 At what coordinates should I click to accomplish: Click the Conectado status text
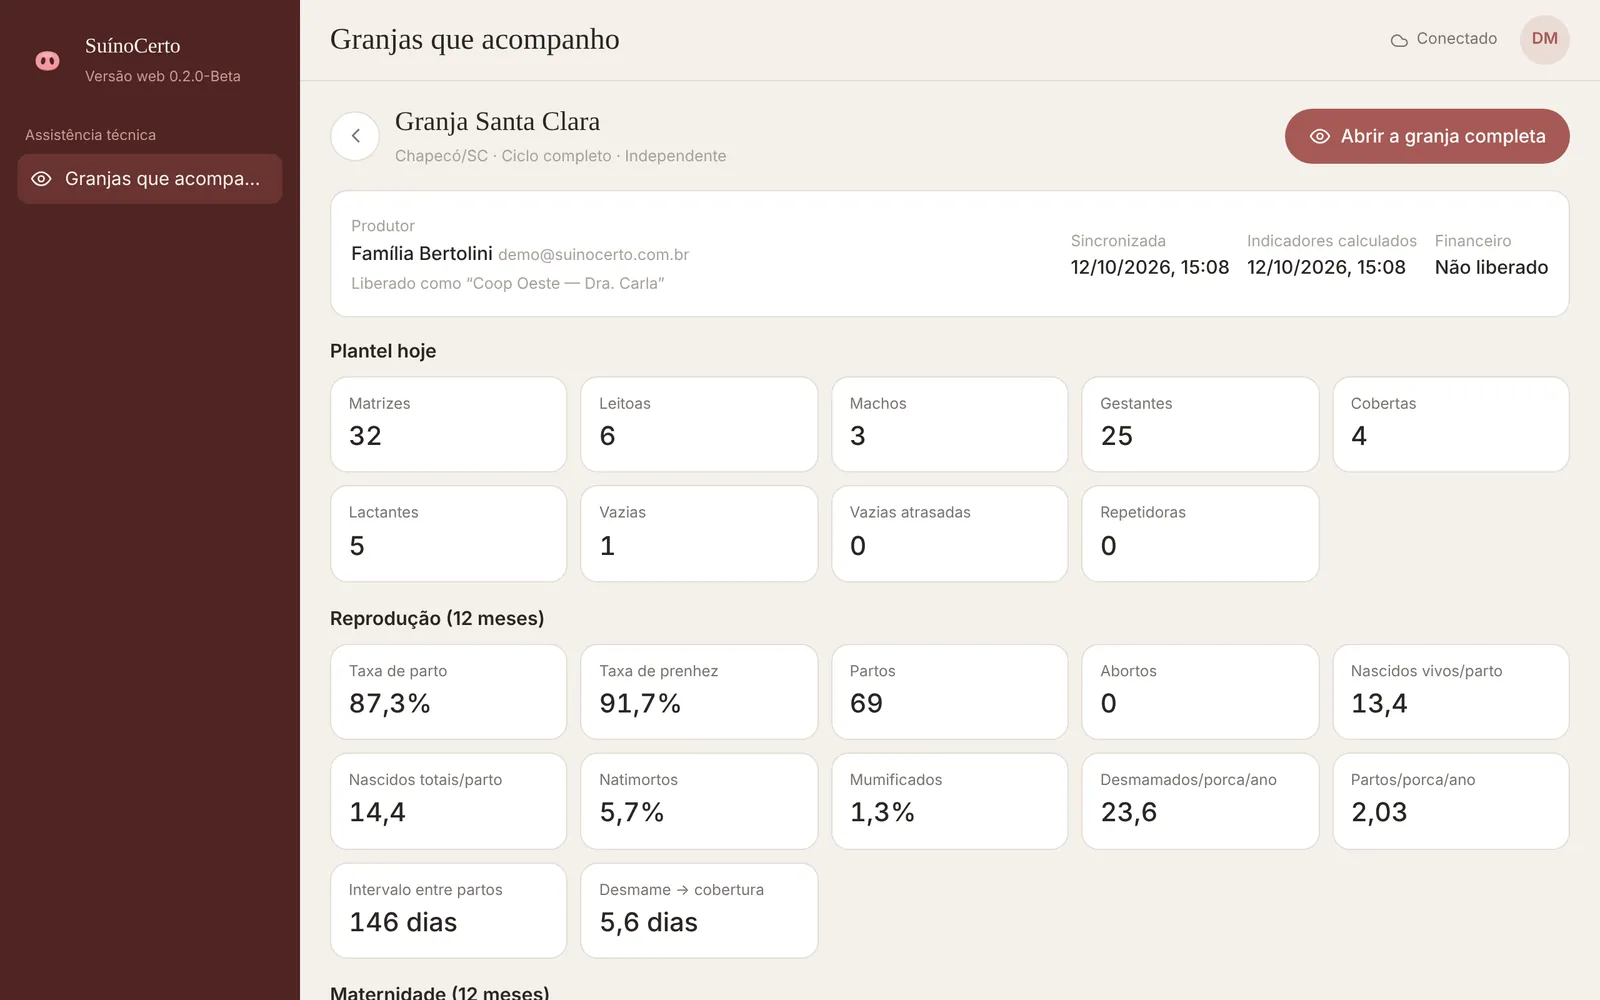[x=1456, y=39]
